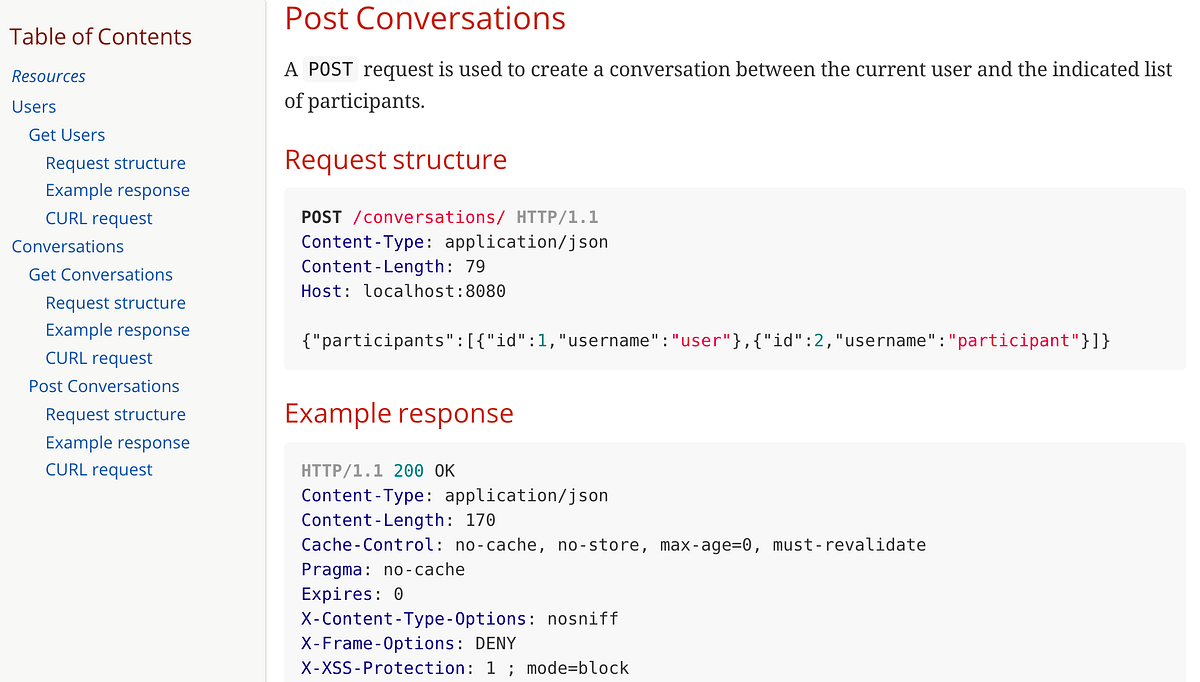Navigate to the Users section

coord(33,106)
